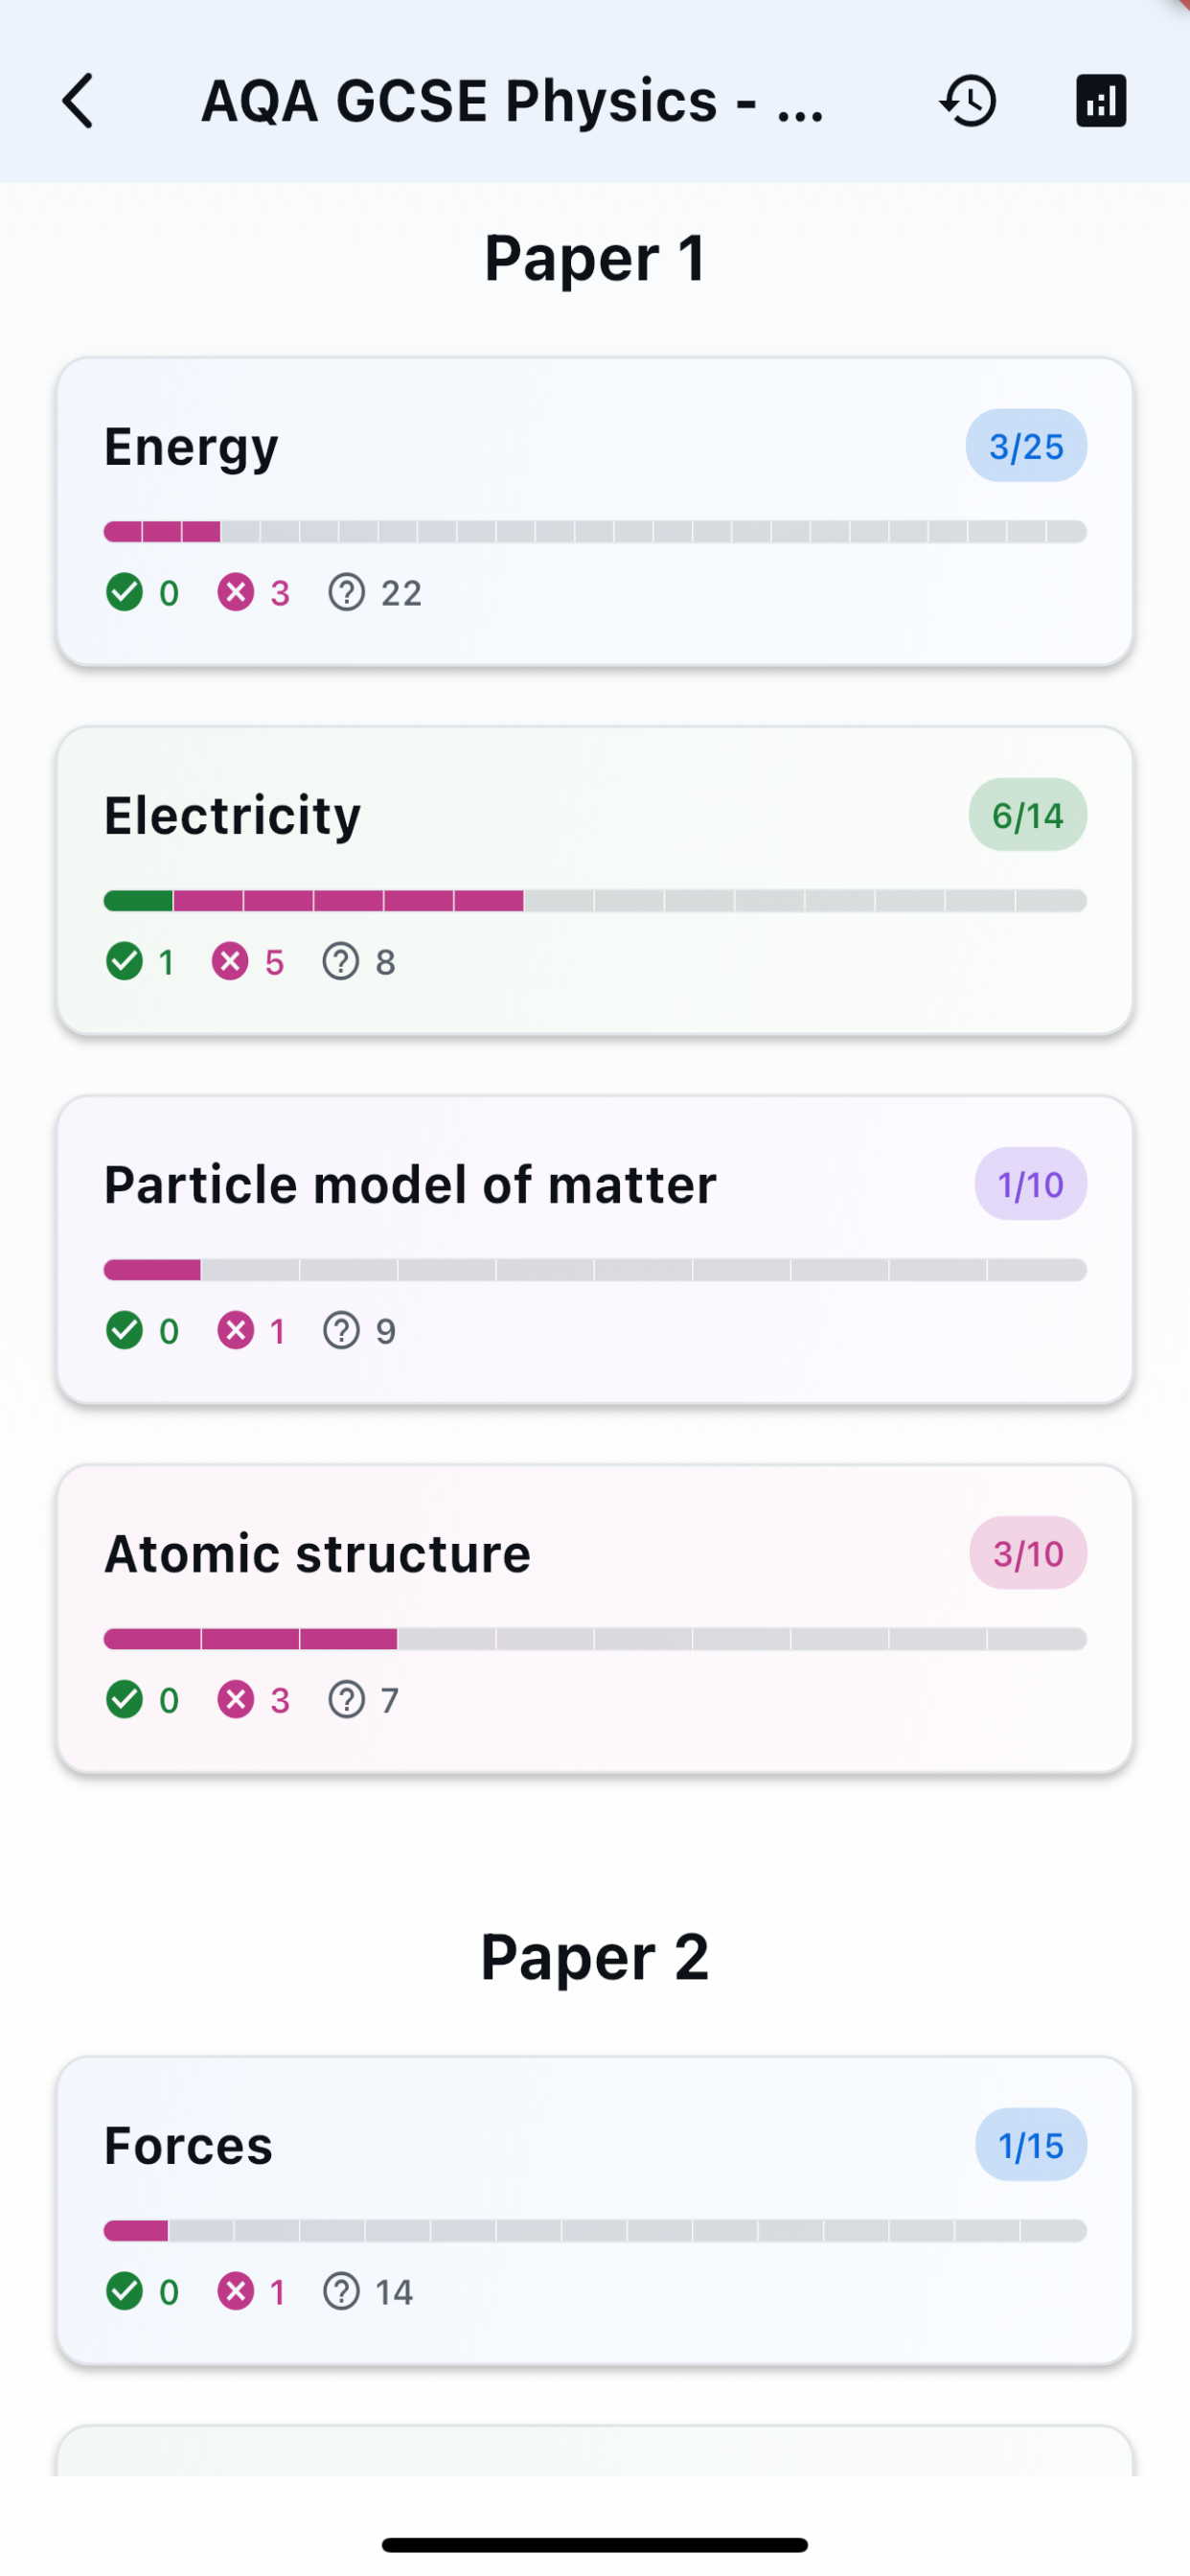This screenshot has height=2576, width=1190.
Task: Tap the question mark icon on Energy
Action: 346,592
